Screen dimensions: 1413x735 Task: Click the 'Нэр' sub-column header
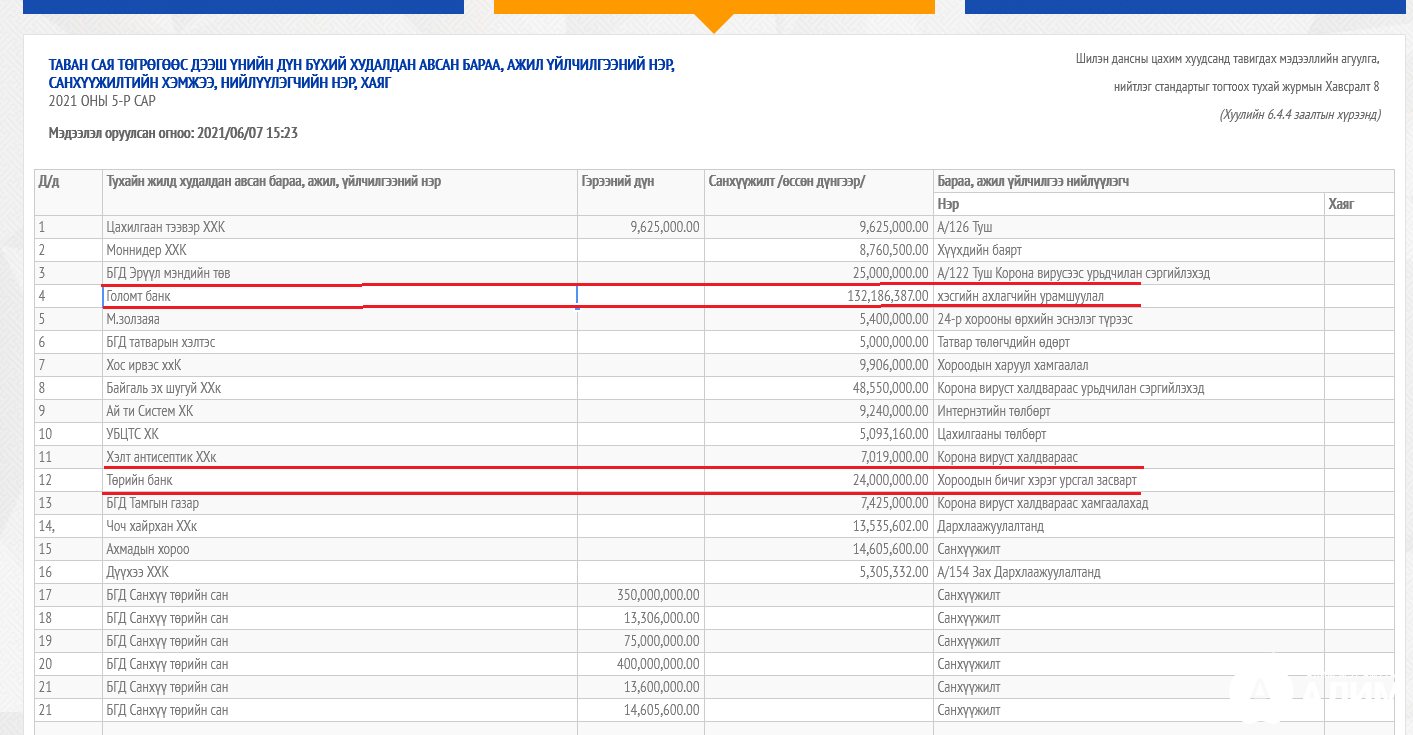point(1129,204)
